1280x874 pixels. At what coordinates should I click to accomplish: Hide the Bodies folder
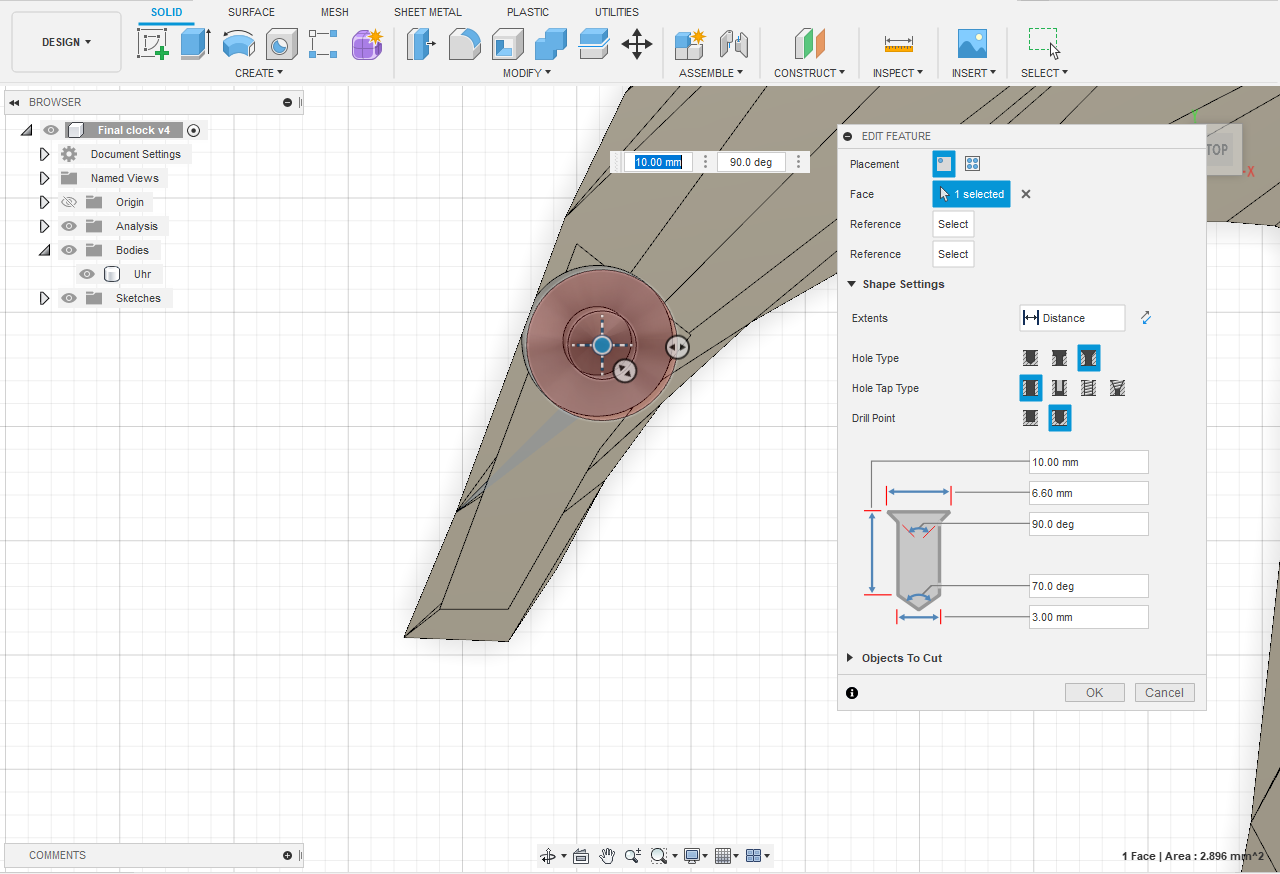(x=69, y=250)
